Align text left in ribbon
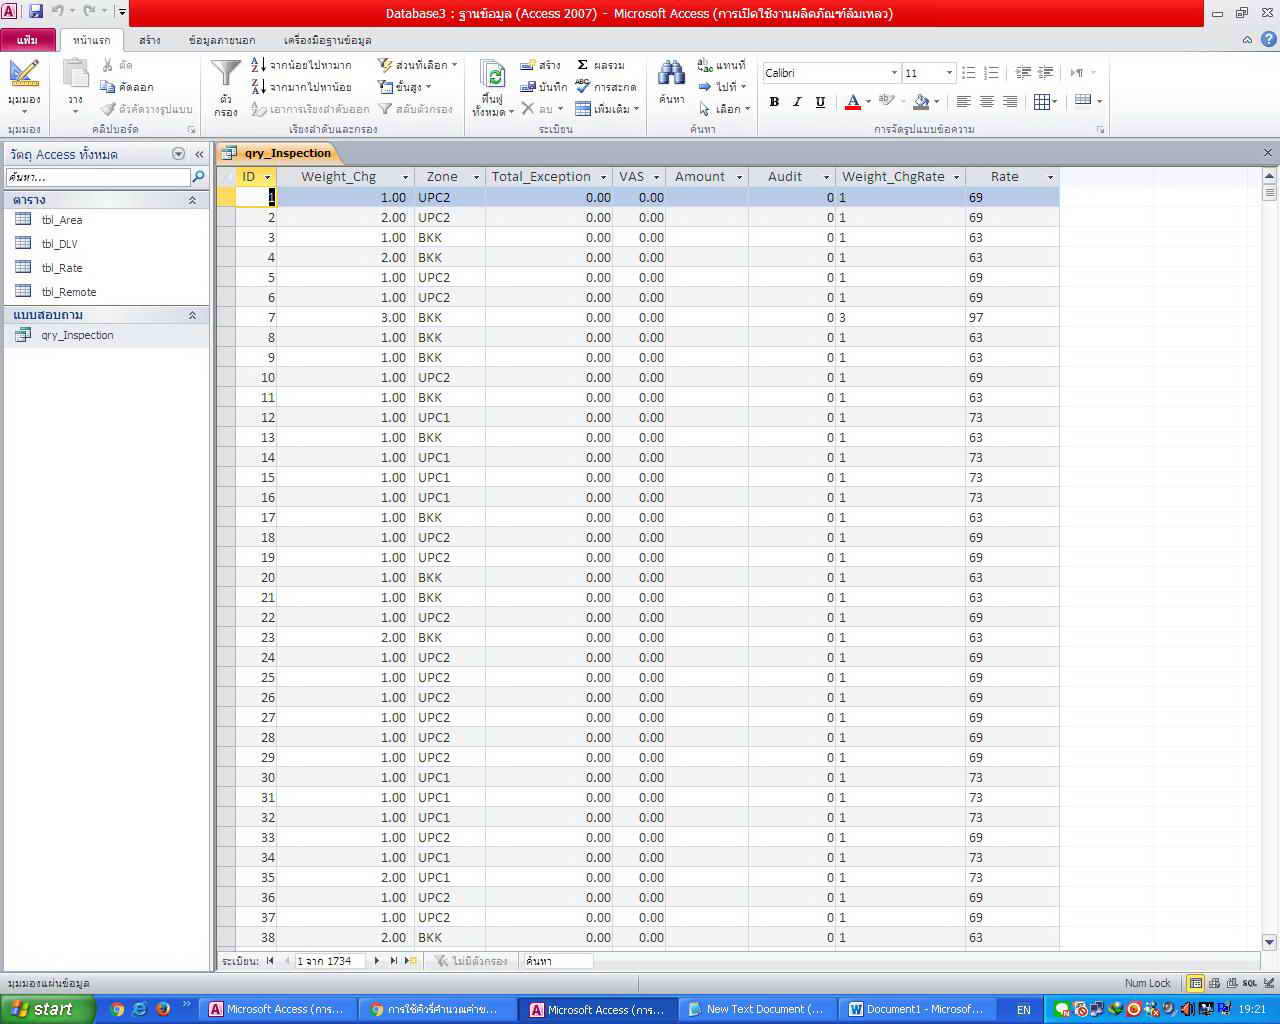 [963, 101]
